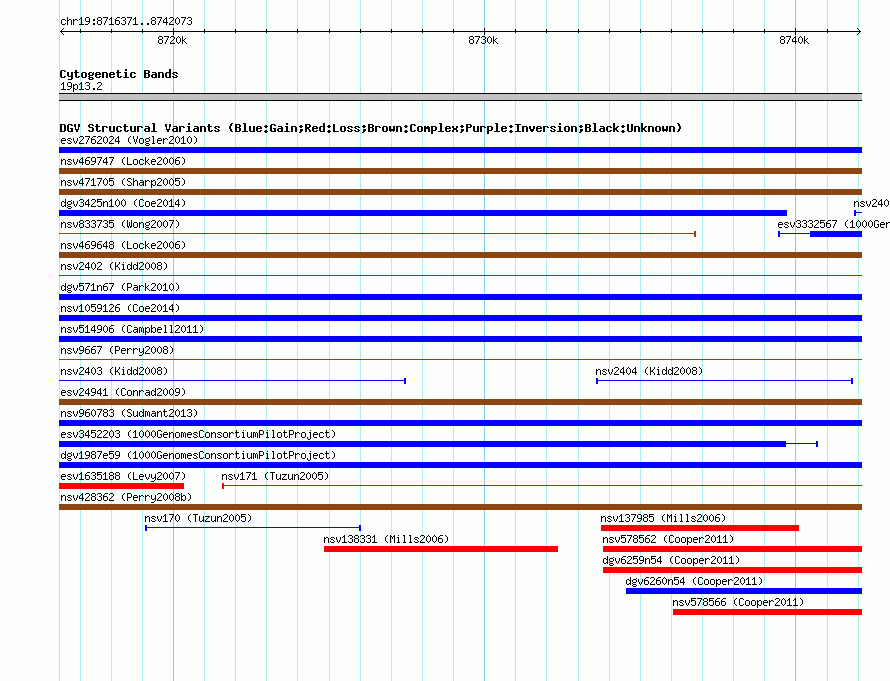Click the esv3332567 blue variant feature
The height and width of the screenshot is (681, 890).
pyautogui.click(x=820, y=234)
